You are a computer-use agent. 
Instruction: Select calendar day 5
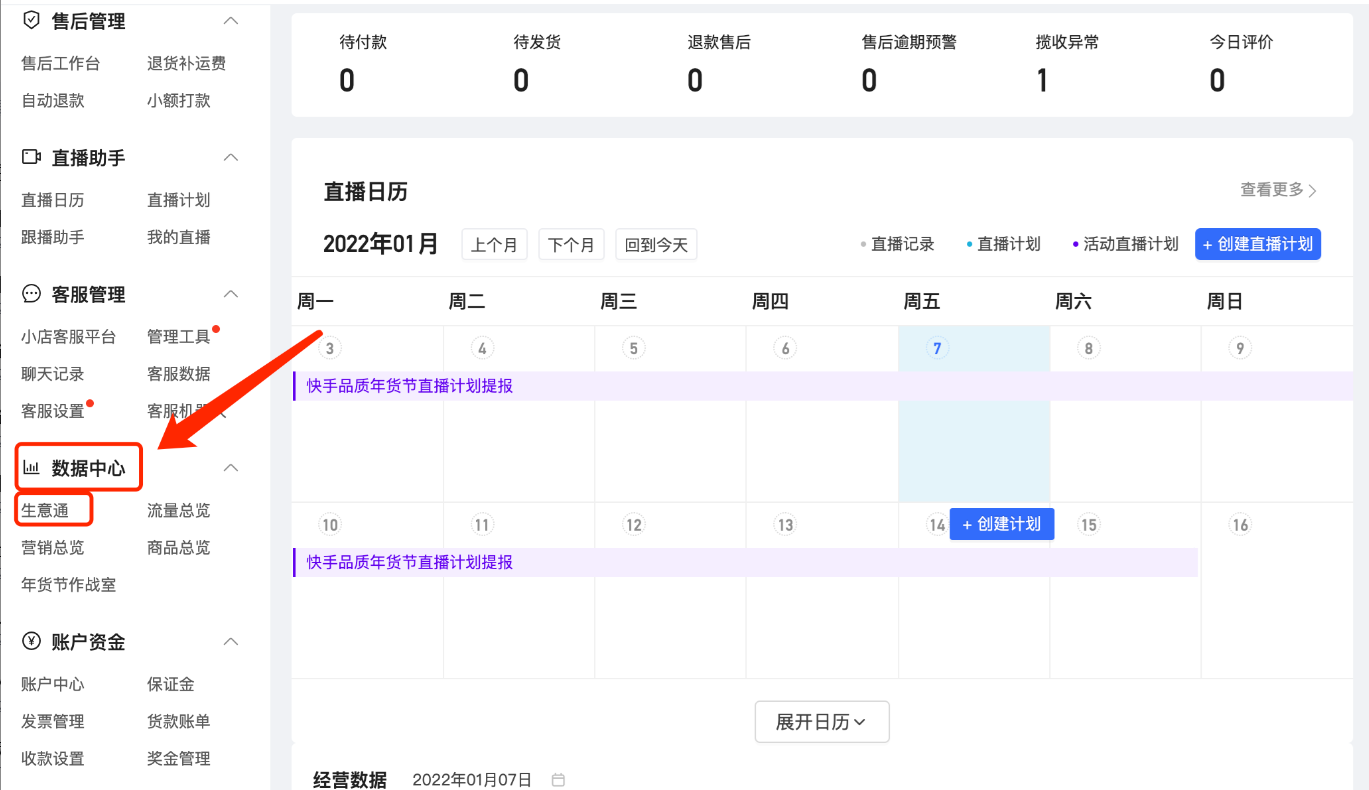pyautogui.click(x=633, y=348)
